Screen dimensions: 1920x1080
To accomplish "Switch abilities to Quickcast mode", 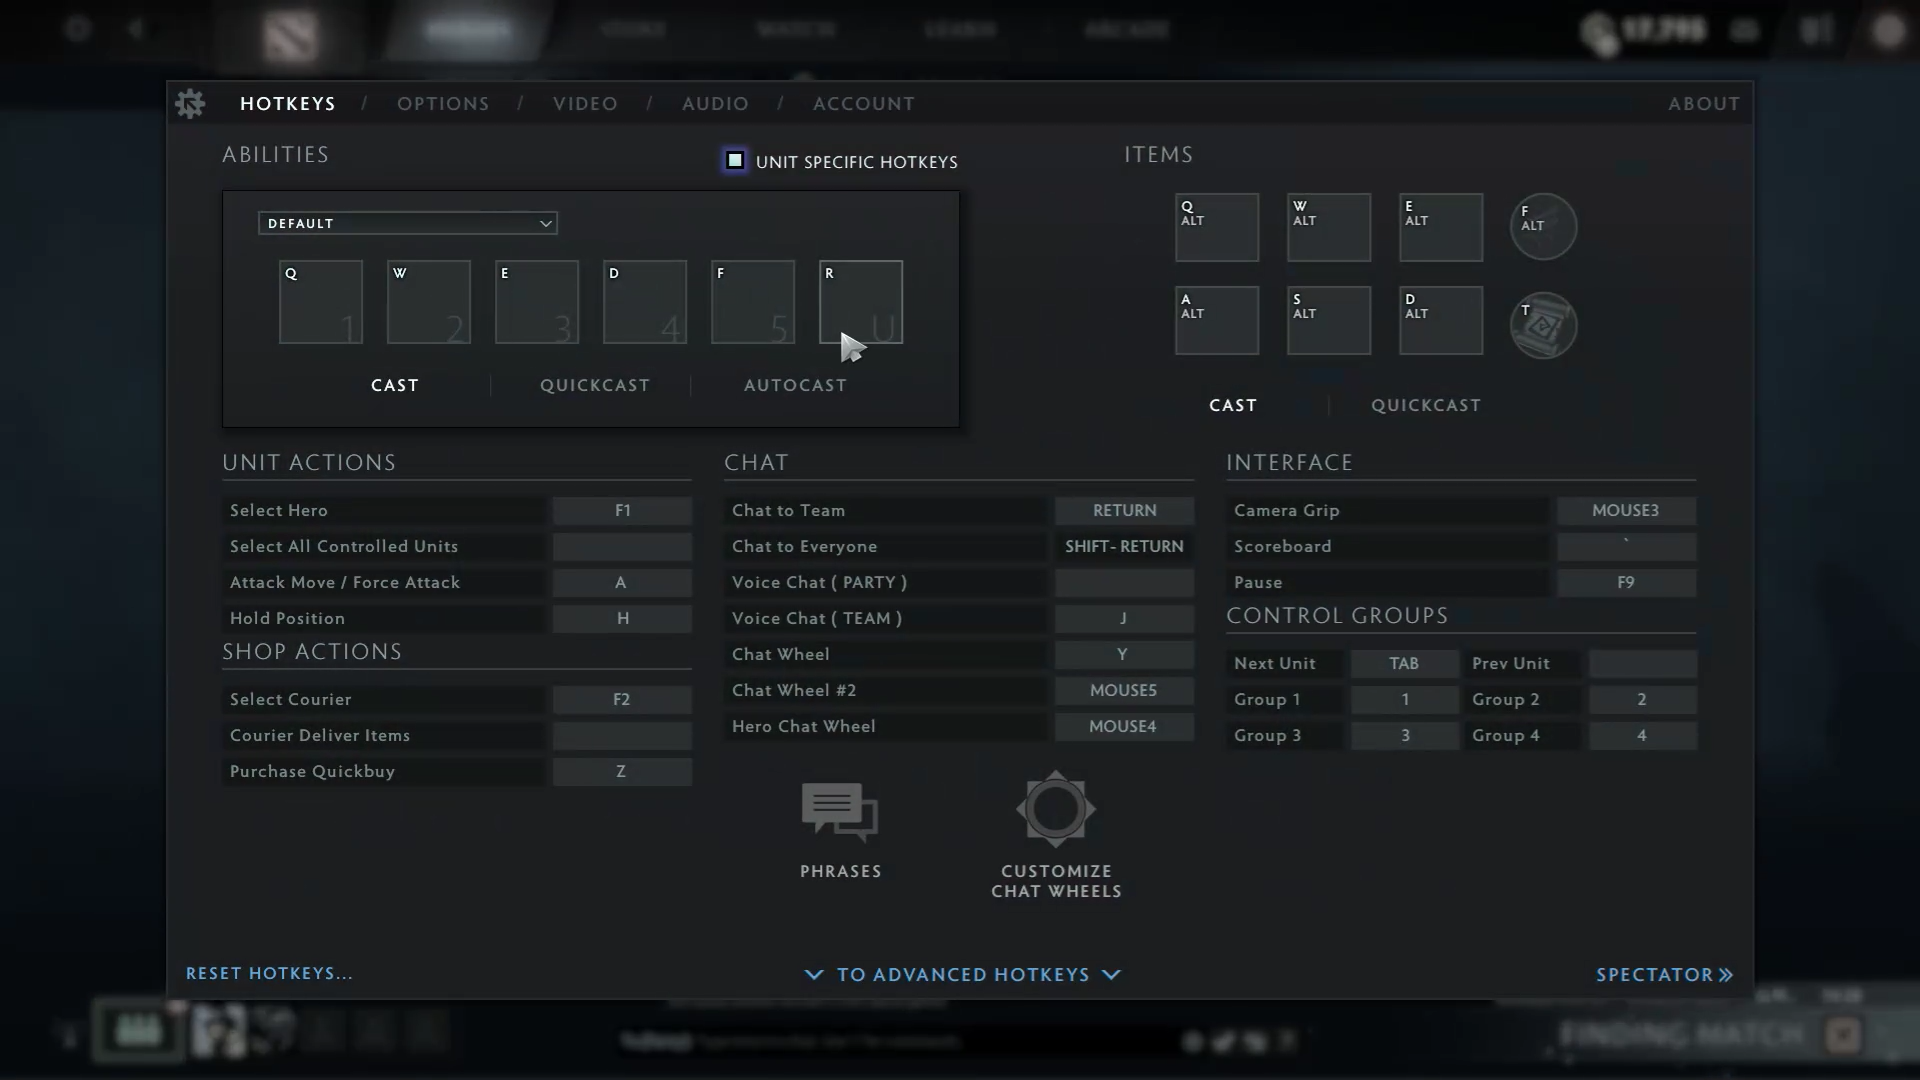I will [x=595, y=385].
